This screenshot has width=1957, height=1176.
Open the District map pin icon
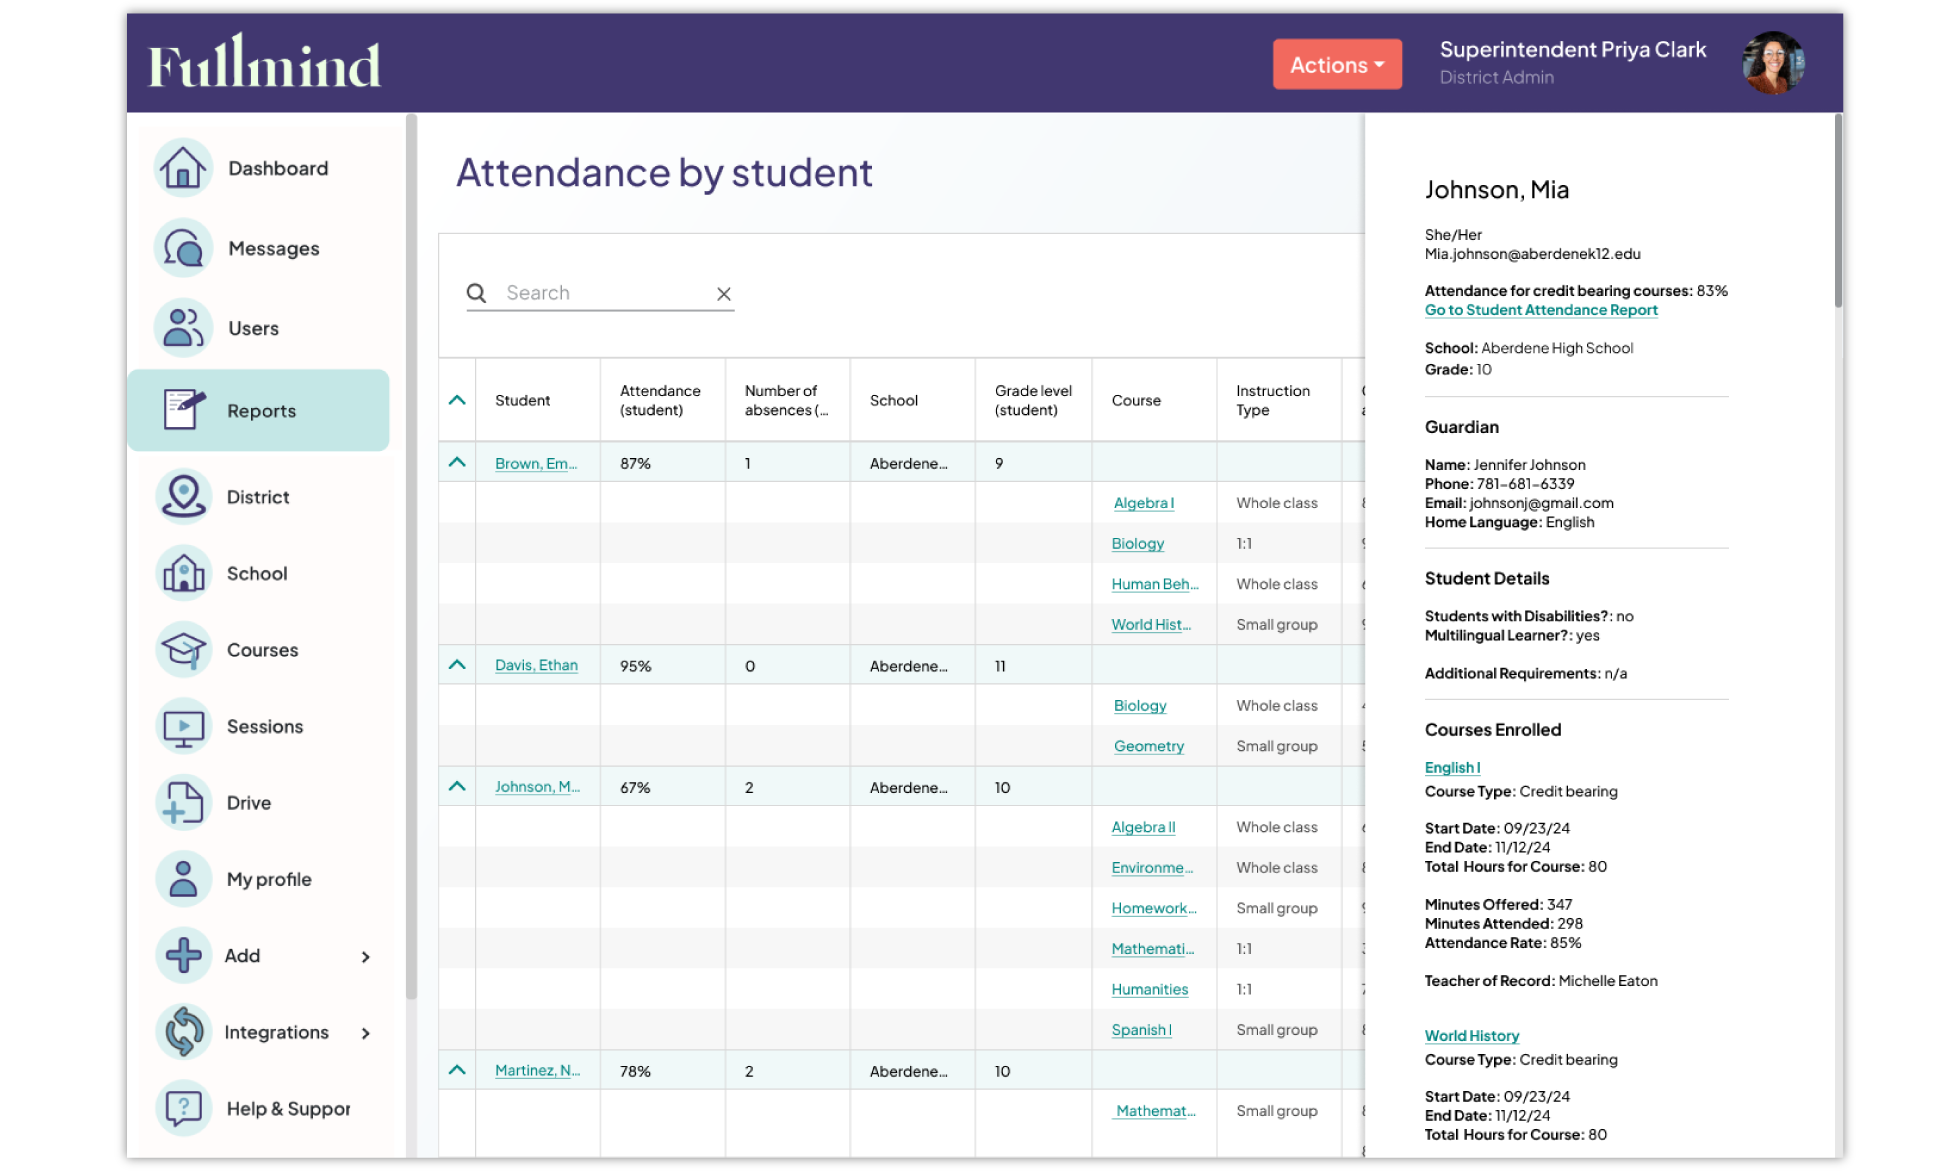[x=183, y=497]
